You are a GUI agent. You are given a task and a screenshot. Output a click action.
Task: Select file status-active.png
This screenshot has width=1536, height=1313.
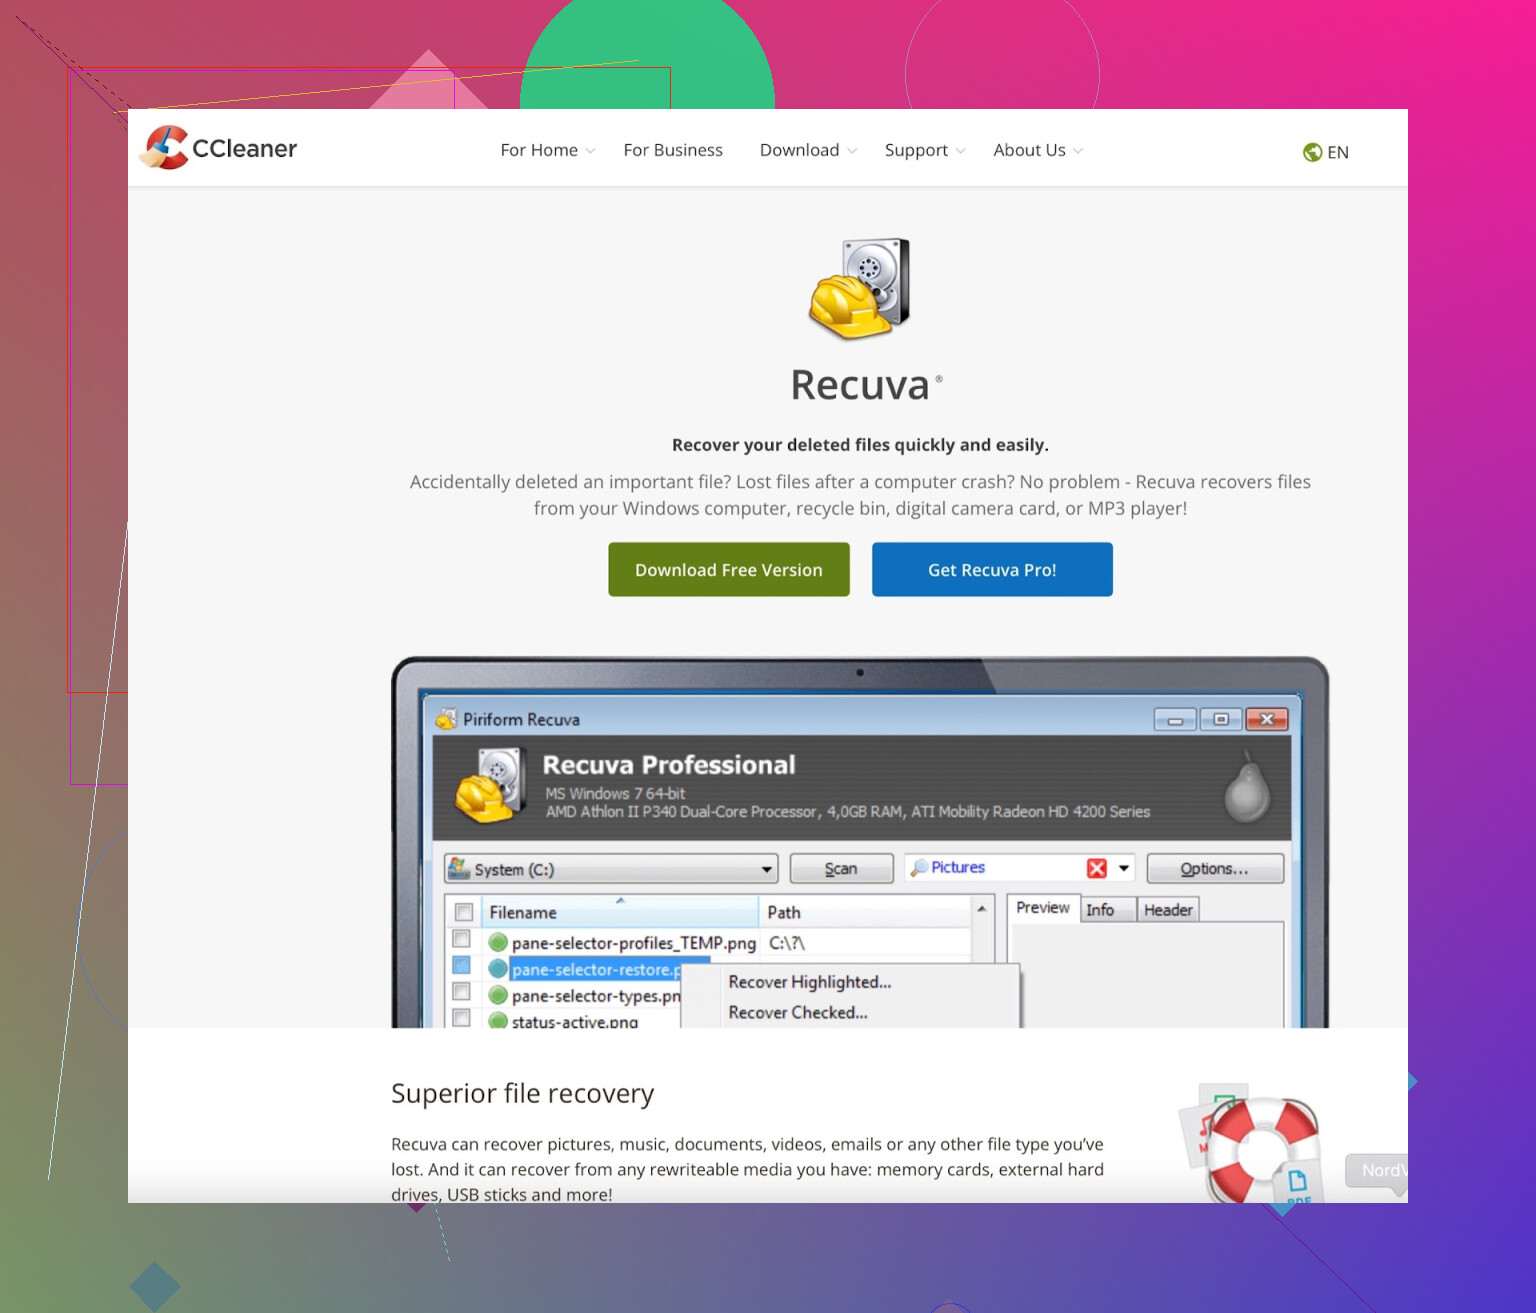point(575,1021)
